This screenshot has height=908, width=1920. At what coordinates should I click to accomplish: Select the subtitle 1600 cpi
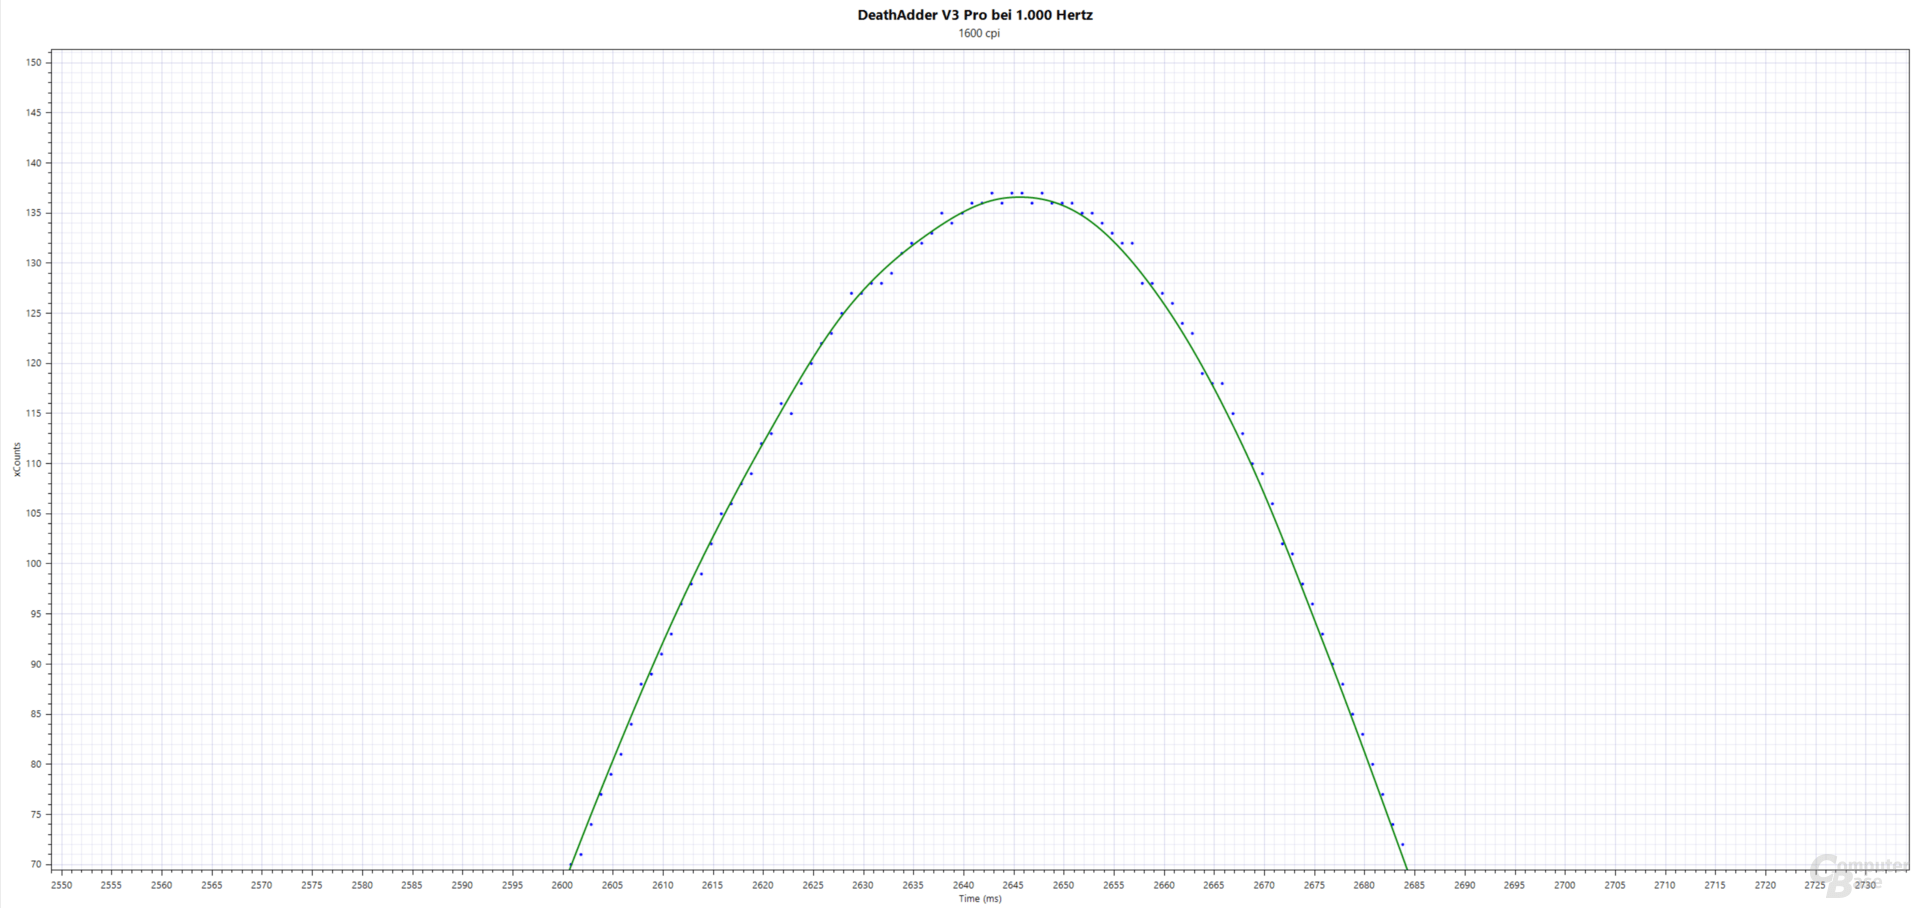(x=979, y=33)
